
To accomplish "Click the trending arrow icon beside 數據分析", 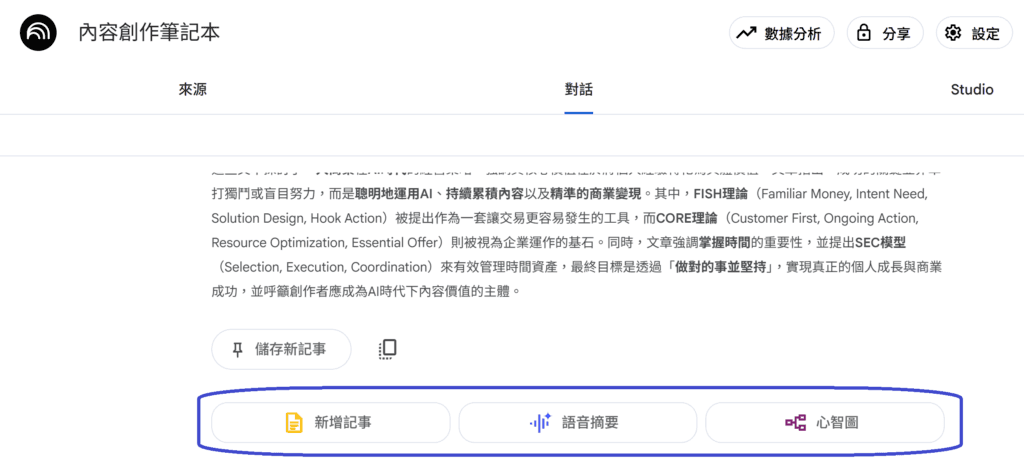I will click(x=746, y=33).
